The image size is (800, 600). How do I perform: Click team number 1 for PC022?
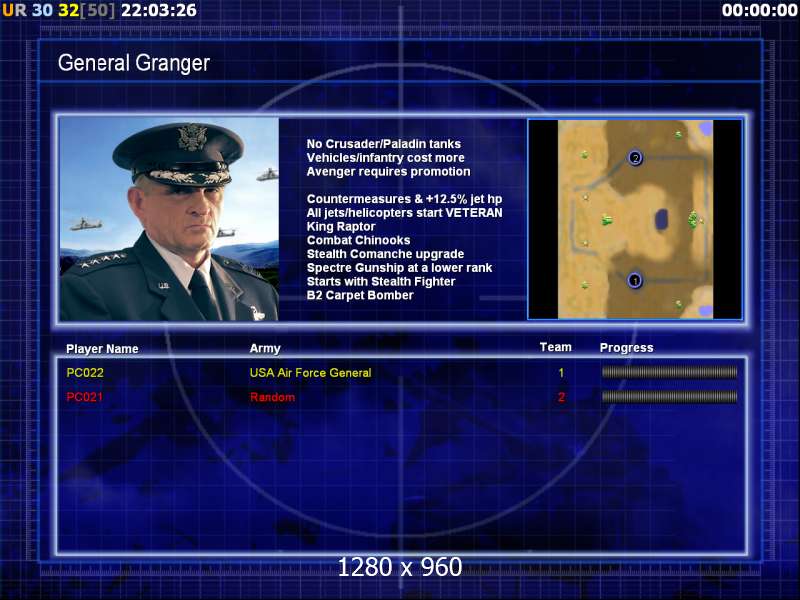pos(561,373)
